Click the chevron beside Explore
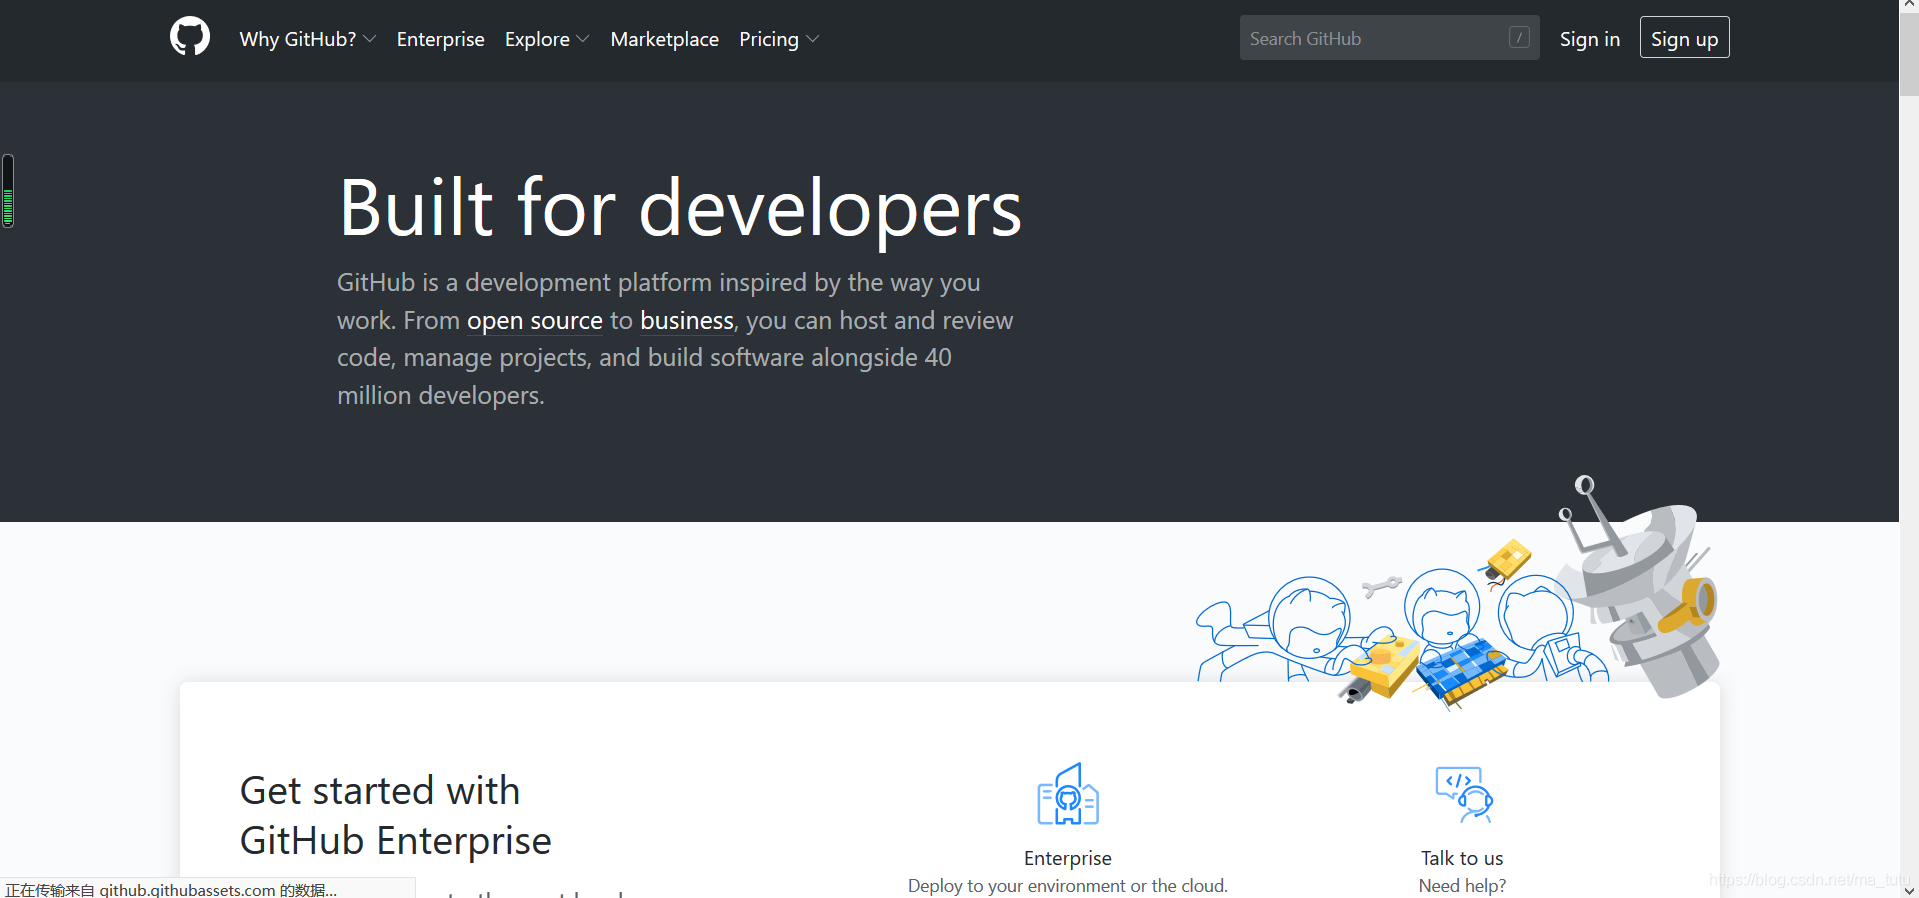Screen dimensions: 1919x898 [x=583, y=39]
